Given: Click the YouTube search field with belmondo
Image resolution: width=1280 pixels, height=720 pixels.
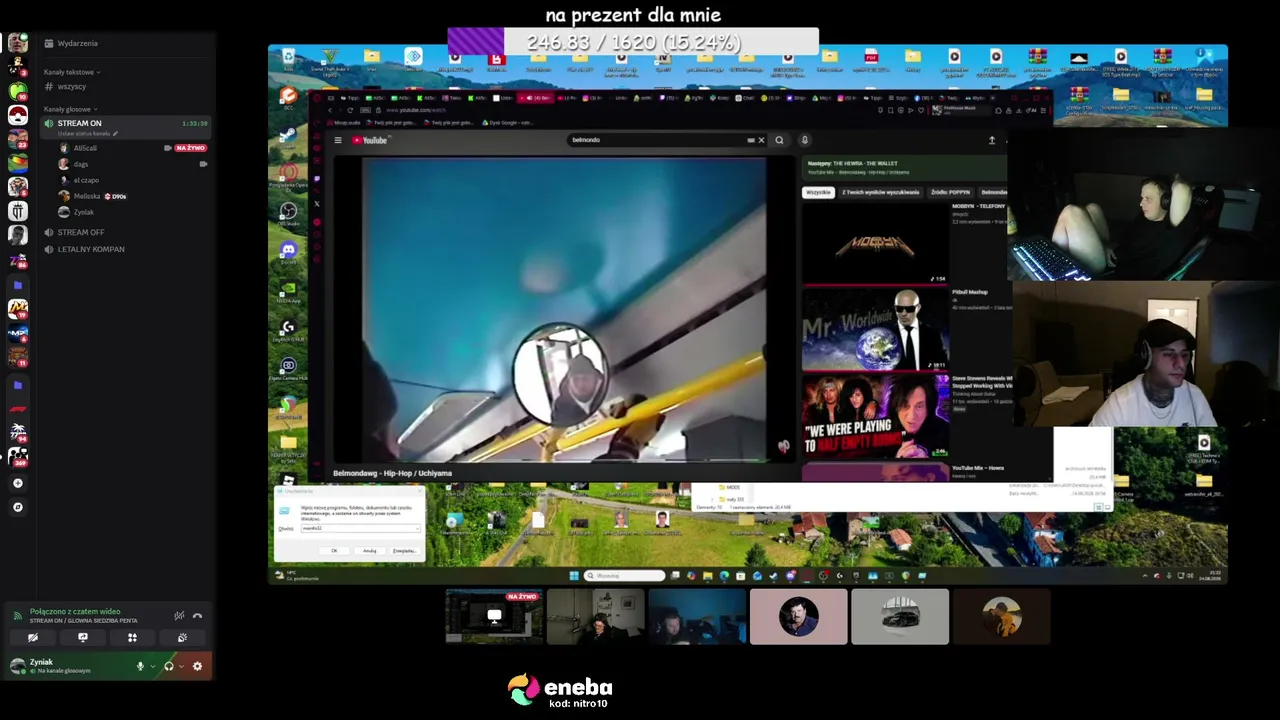Looking at the screenshot, I should [657, 140].
